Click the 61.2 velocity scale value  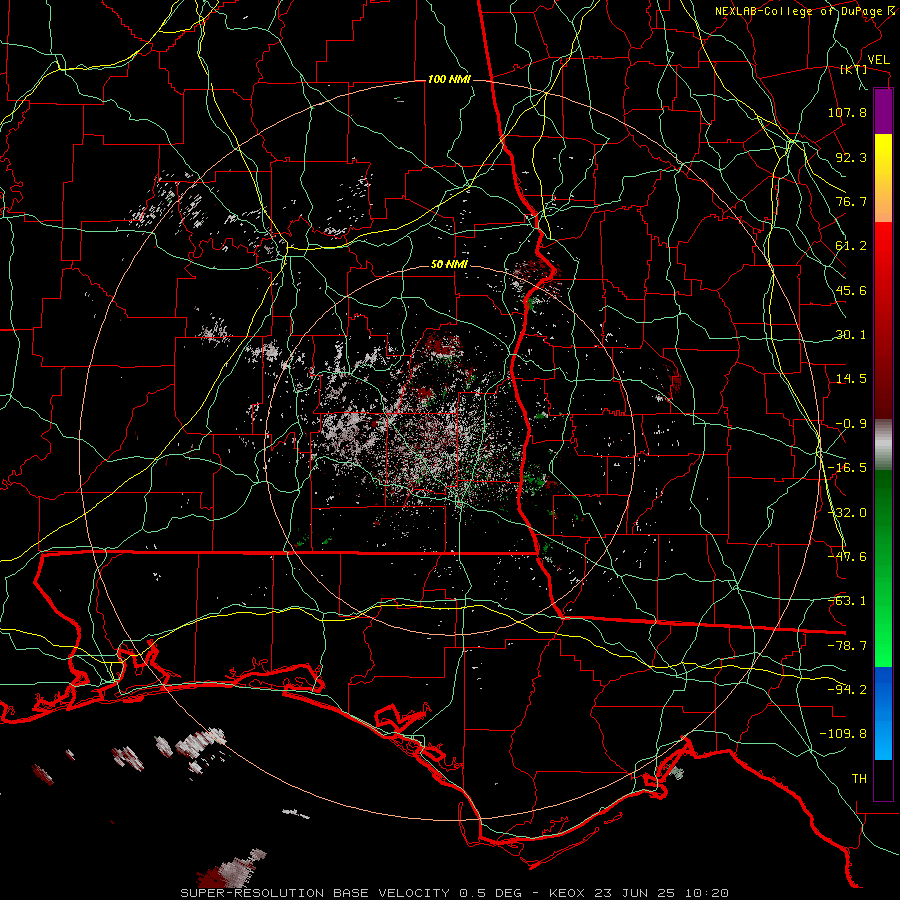tap(851, 246)
